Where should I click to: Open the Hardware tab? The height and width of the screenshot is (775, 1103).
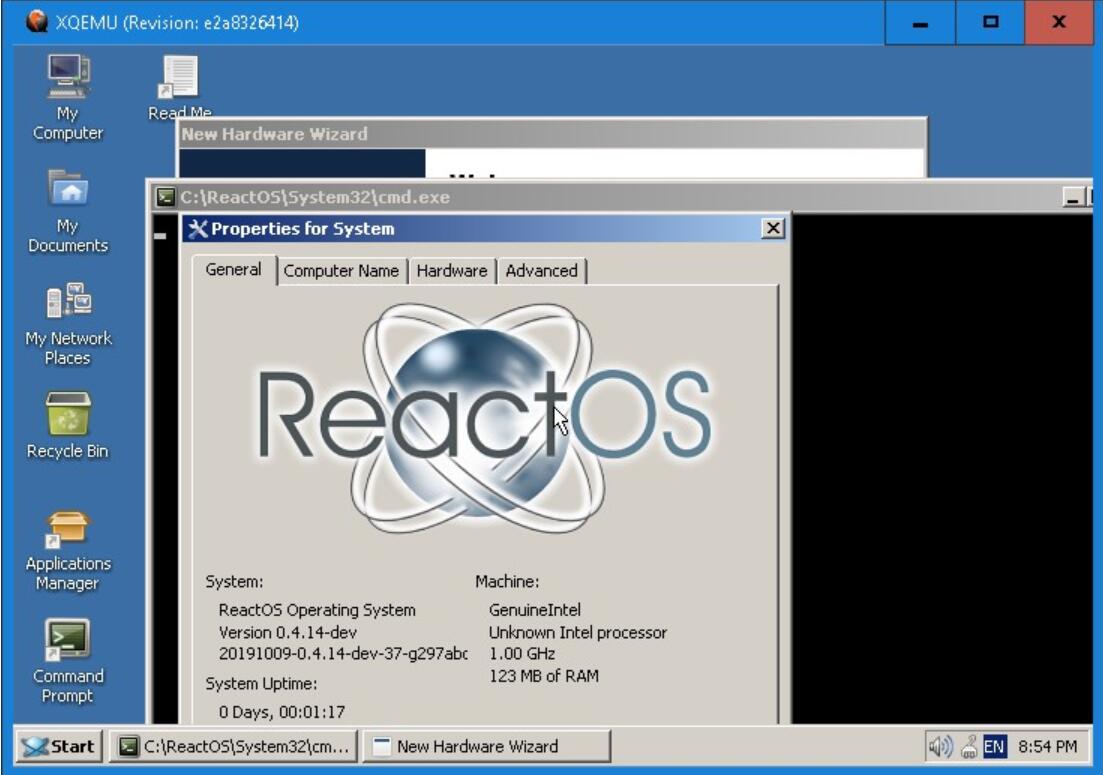click(x=450, y=270)
